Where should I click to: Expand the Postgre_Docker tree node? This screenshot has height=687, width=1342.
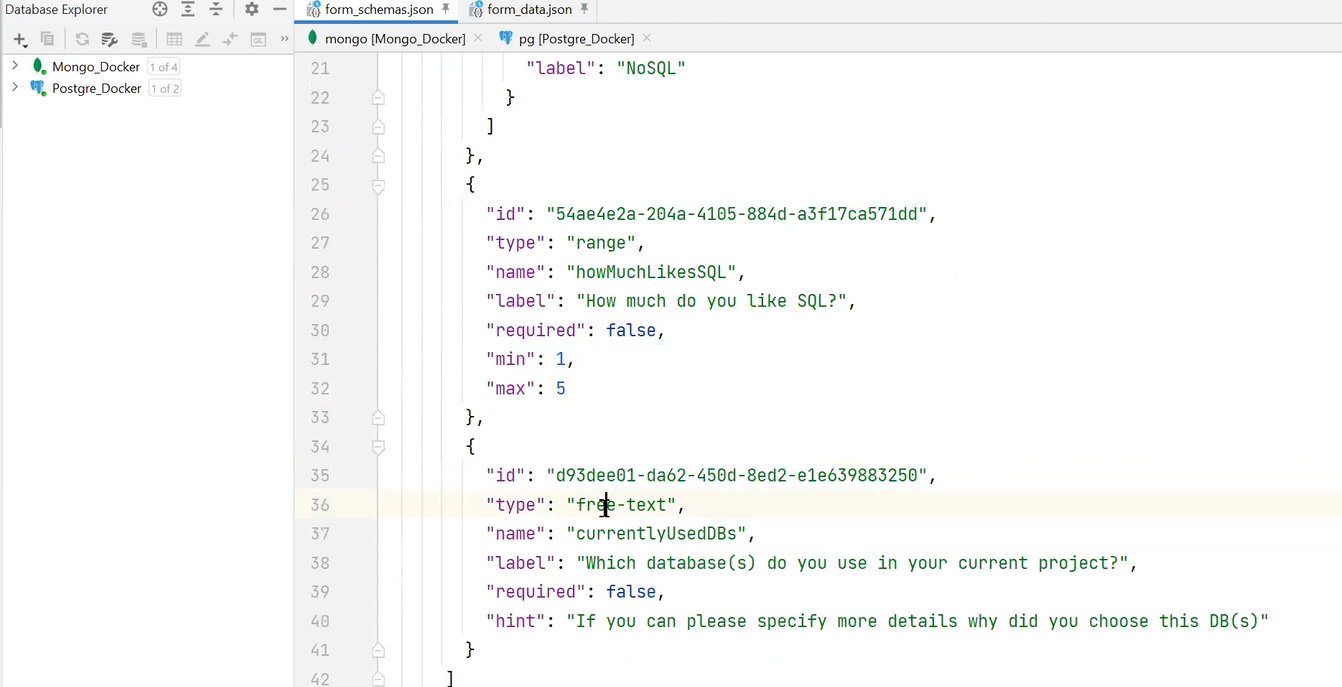(13, 88)
